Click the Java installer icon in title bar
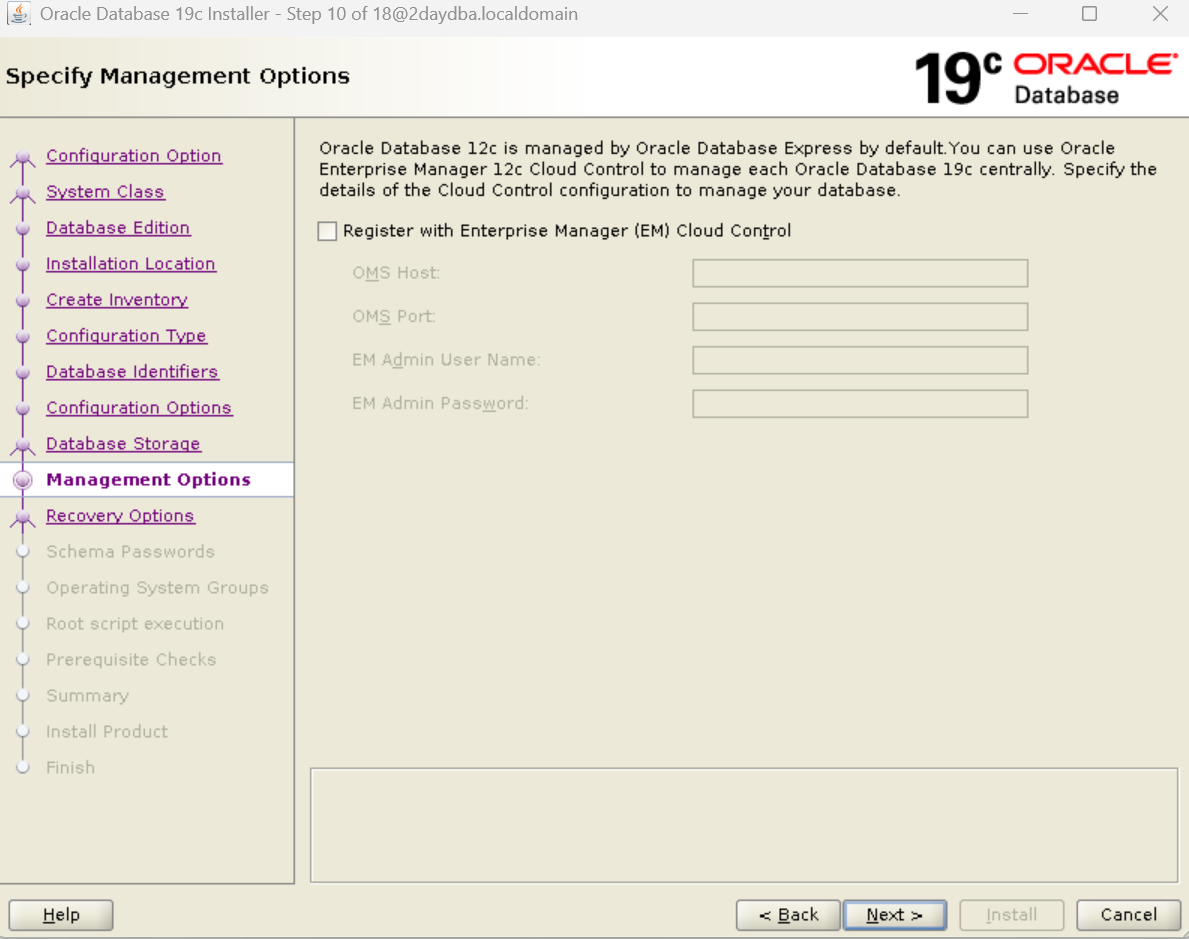The height and width of the screenshot is (939, 1189). (18, 14)
